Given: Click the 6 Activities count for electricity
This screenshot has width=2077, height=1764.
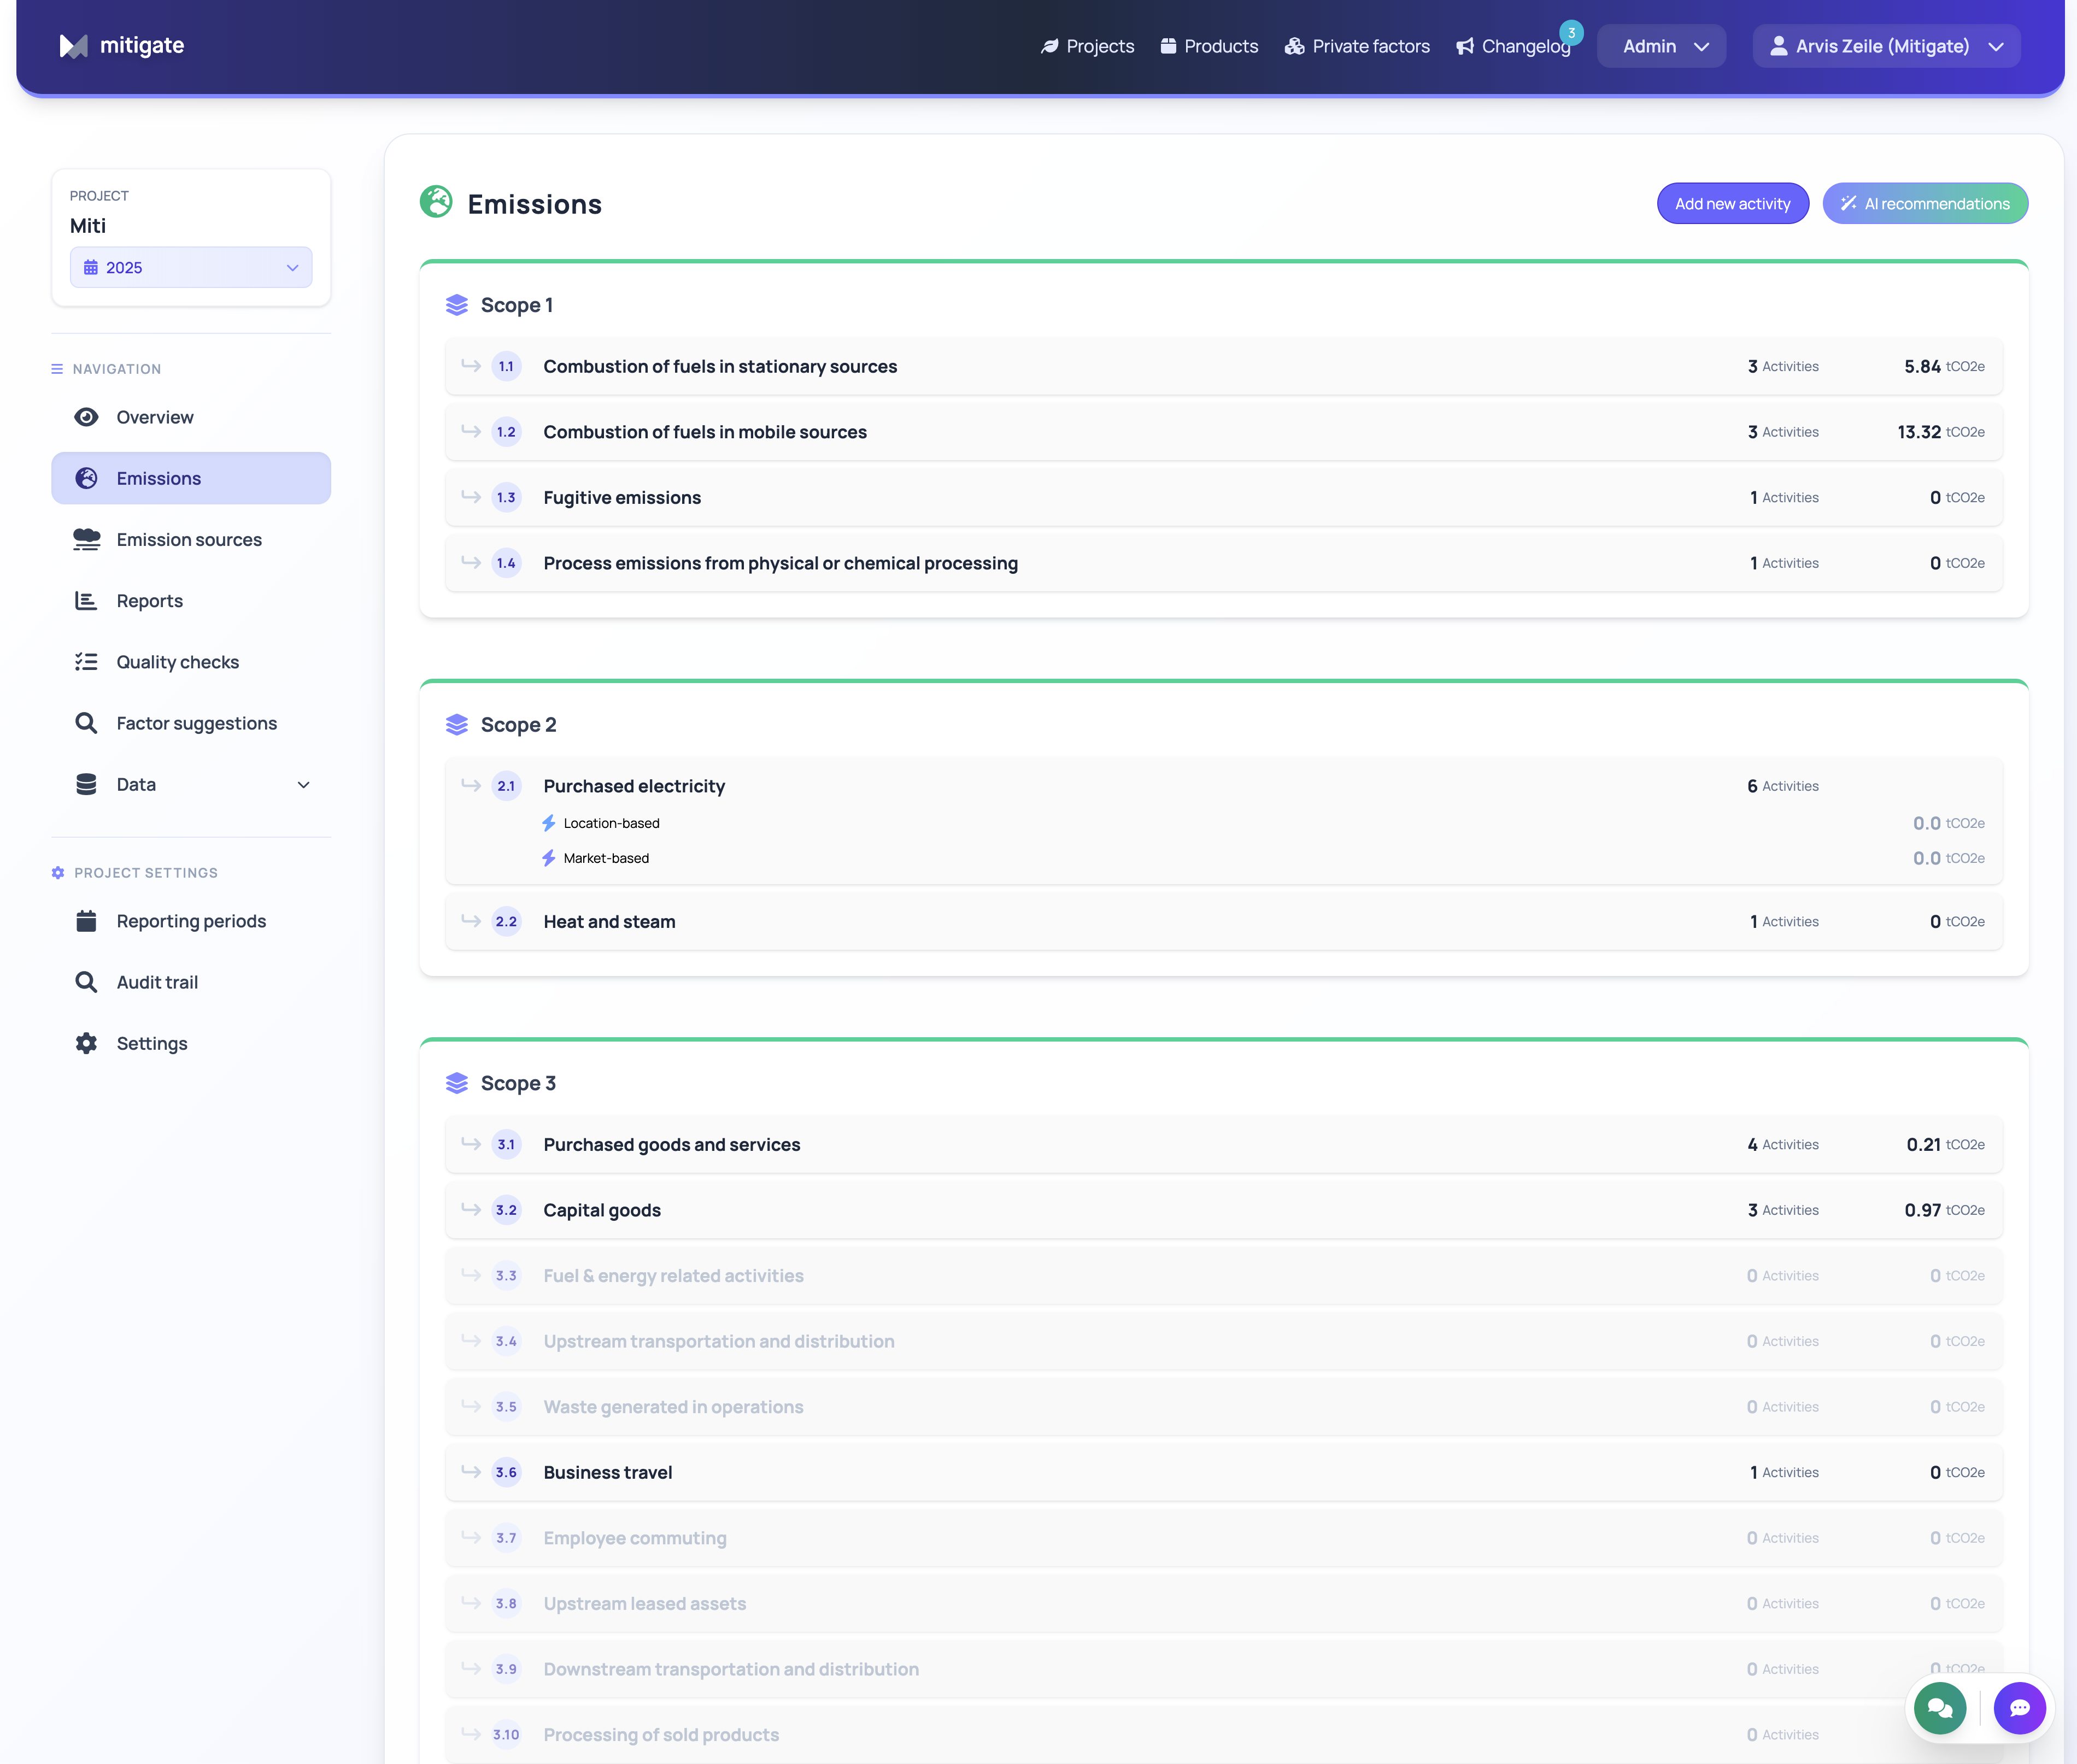Looking at the screenshot, I should click(x=1783, y=786).
